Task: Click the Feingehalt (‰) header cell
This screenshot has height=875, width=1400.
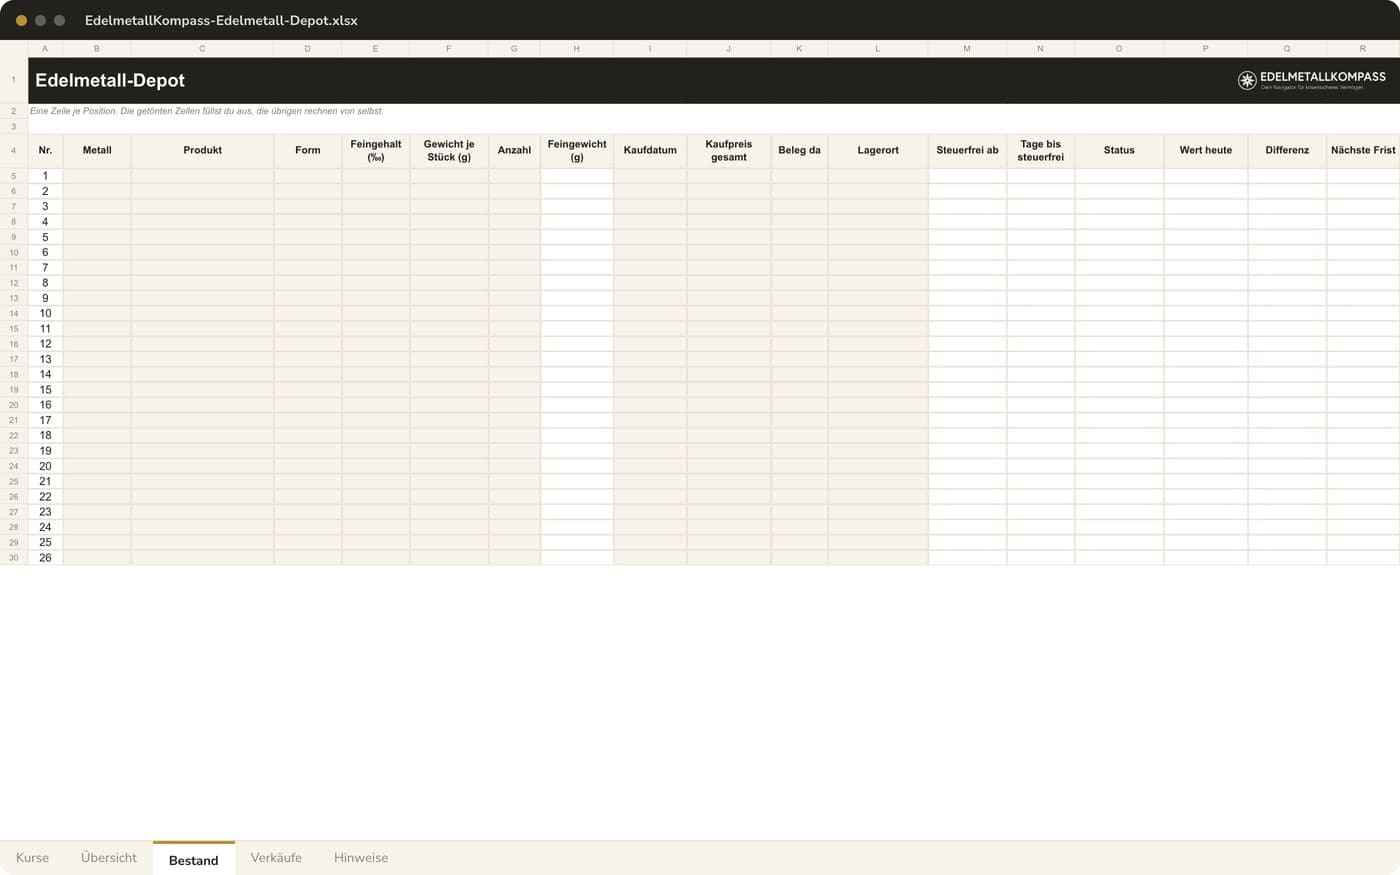Action: pos(376,150)
